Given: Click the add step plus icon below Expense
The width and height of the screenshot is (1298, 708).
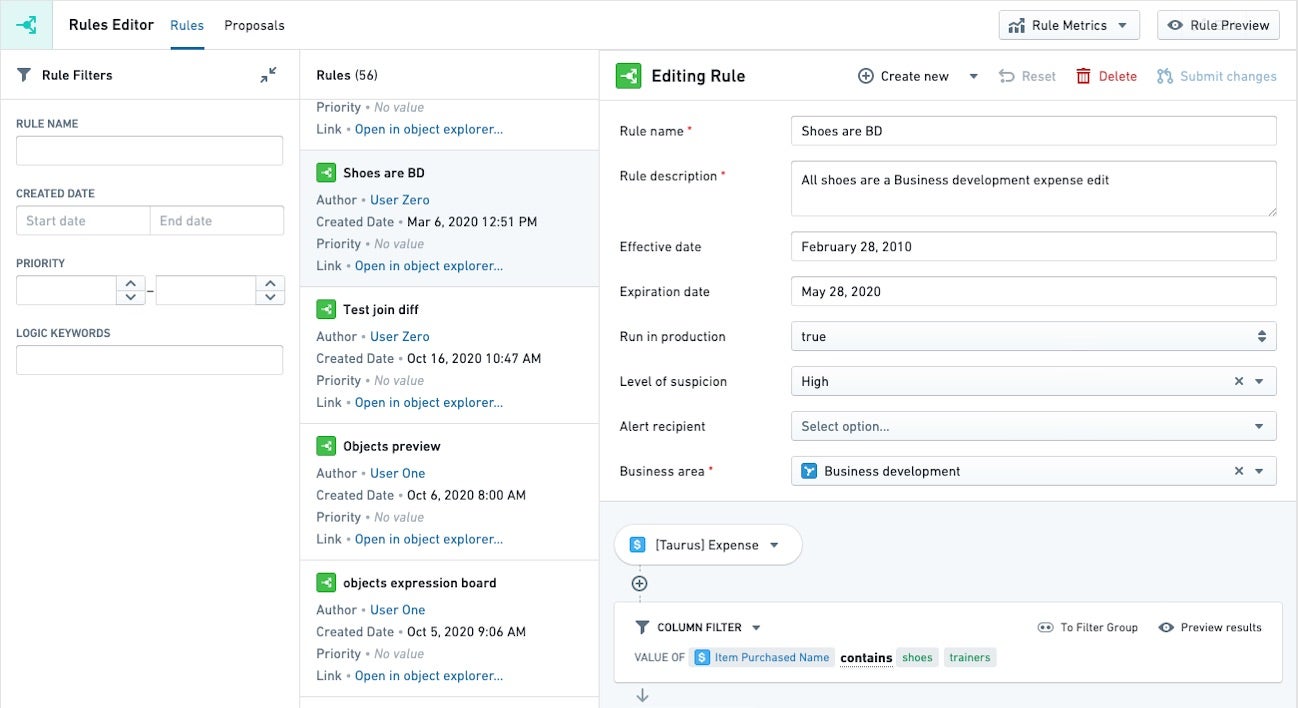Looking at the screenshot, I should point(640,584).
